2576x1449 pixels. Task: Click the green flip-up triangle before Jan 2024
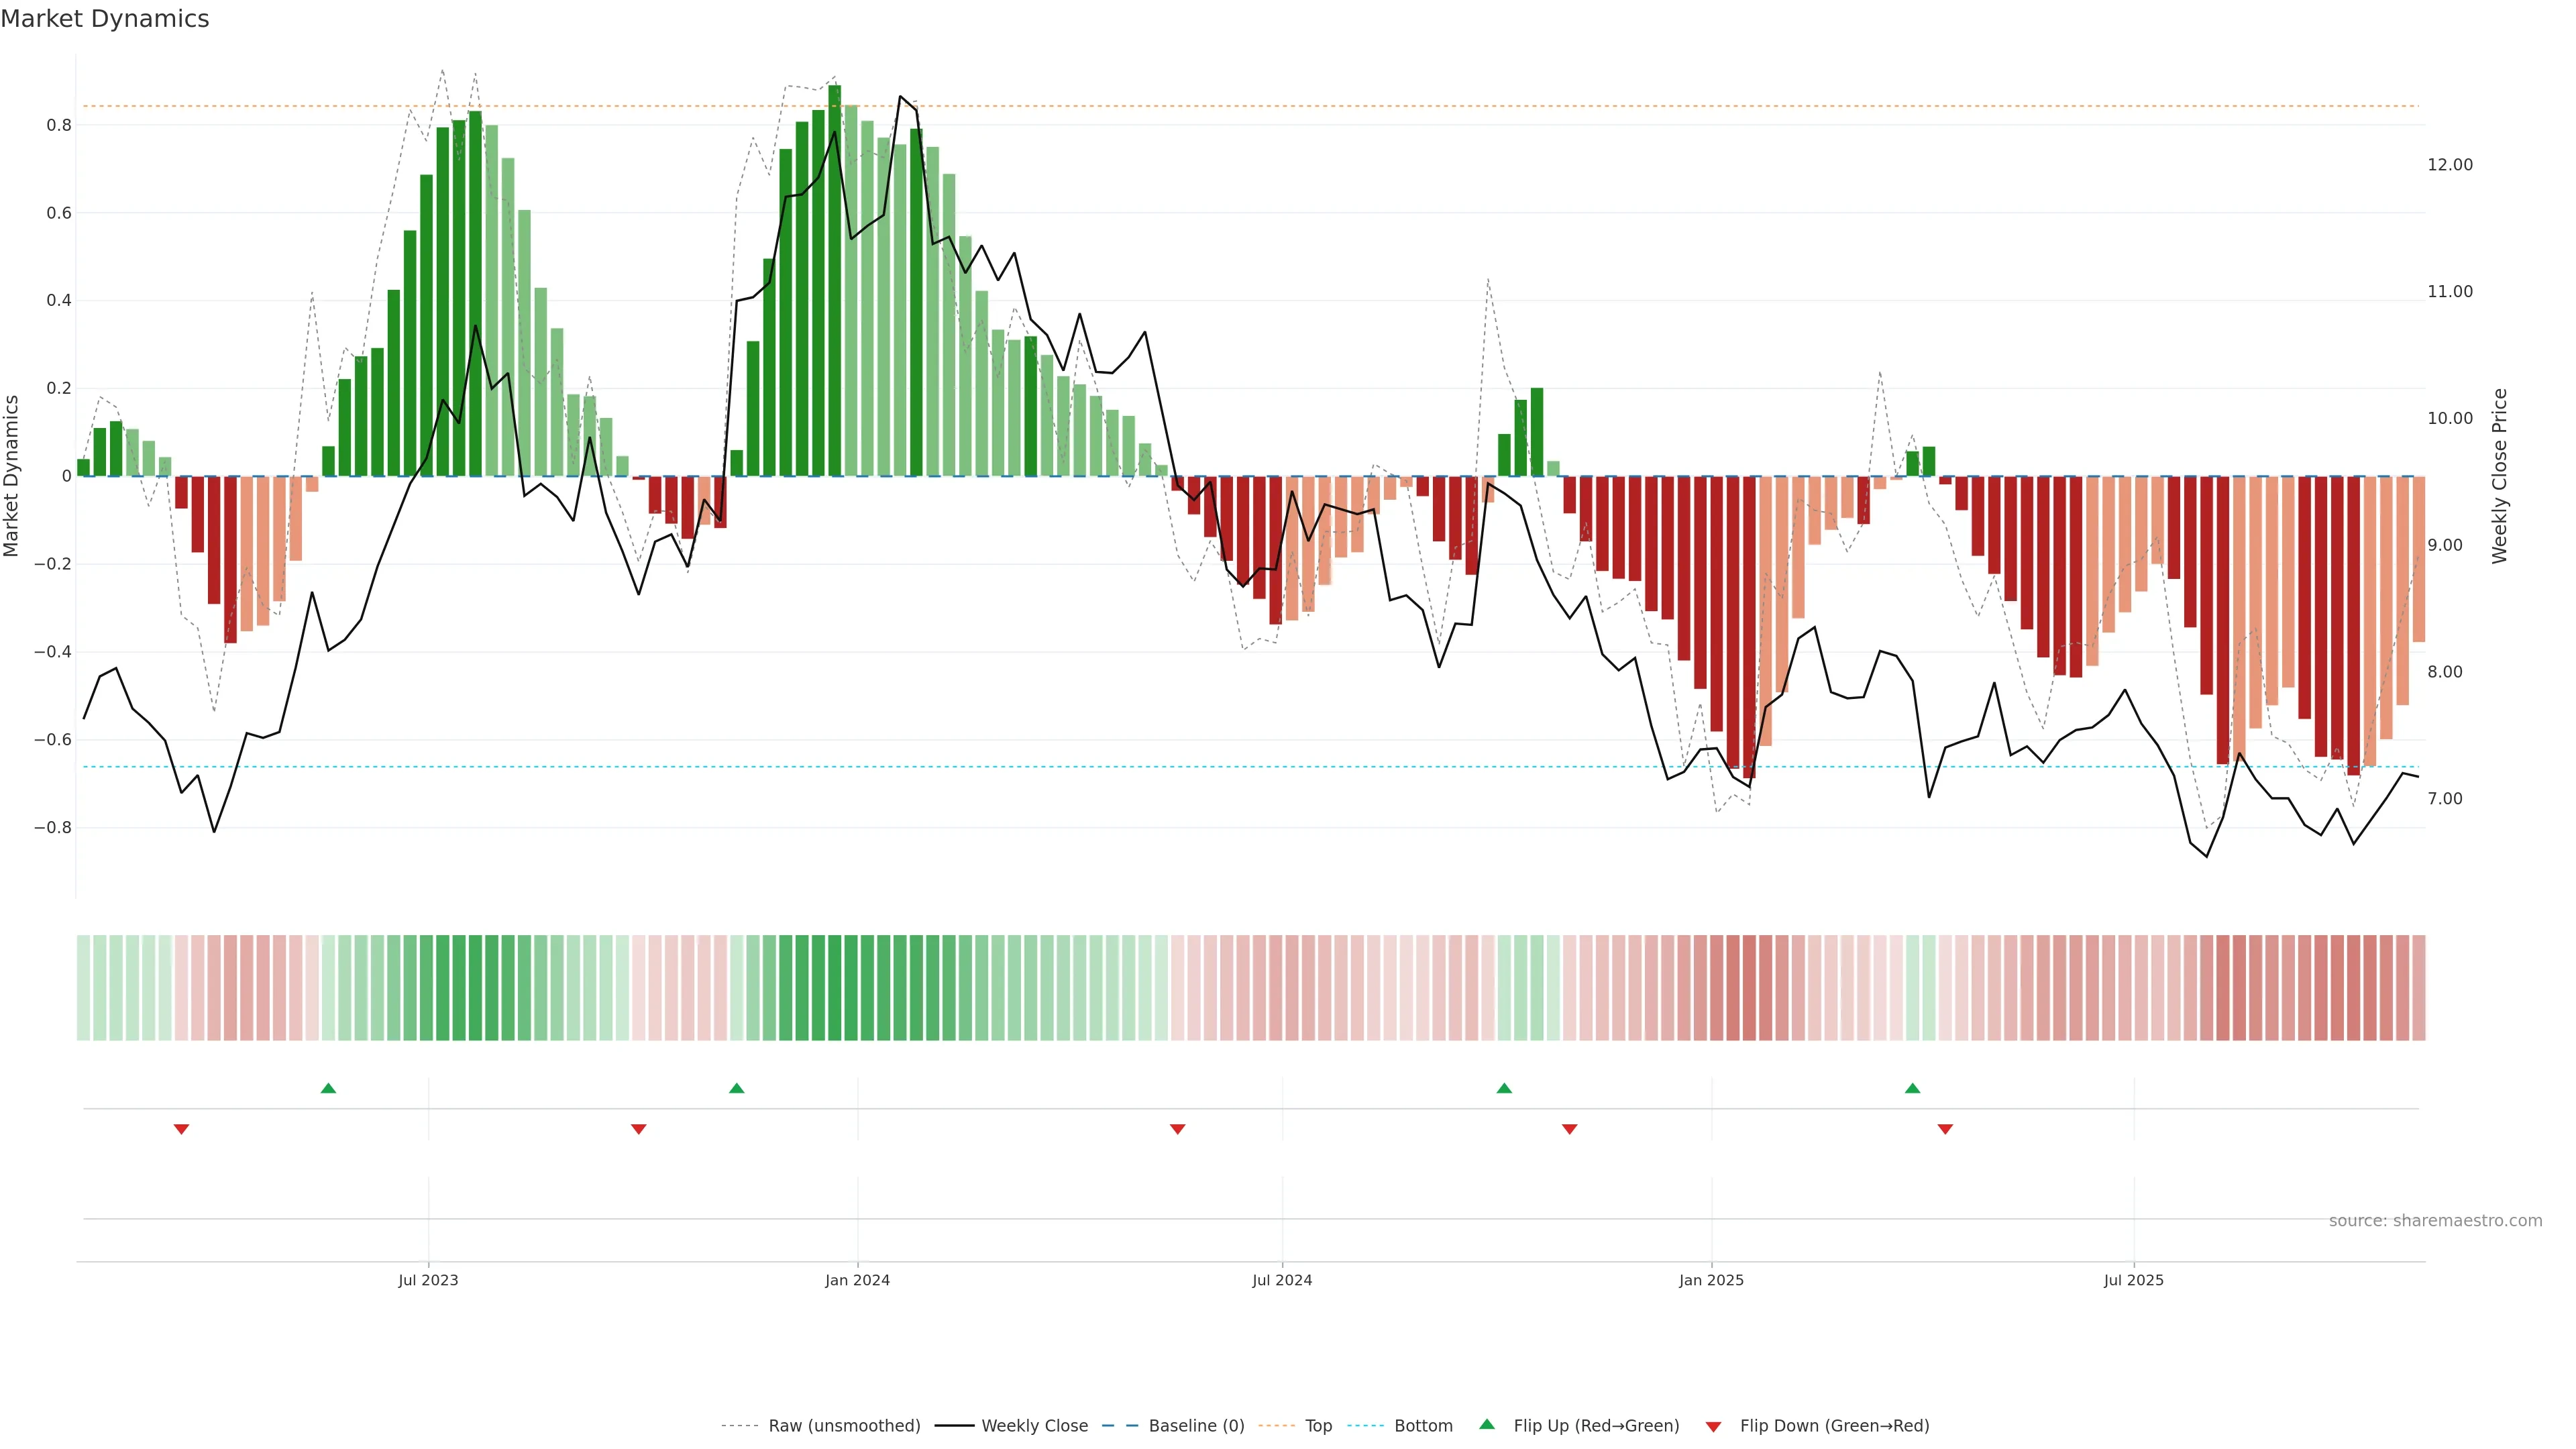click(737, 1088)
